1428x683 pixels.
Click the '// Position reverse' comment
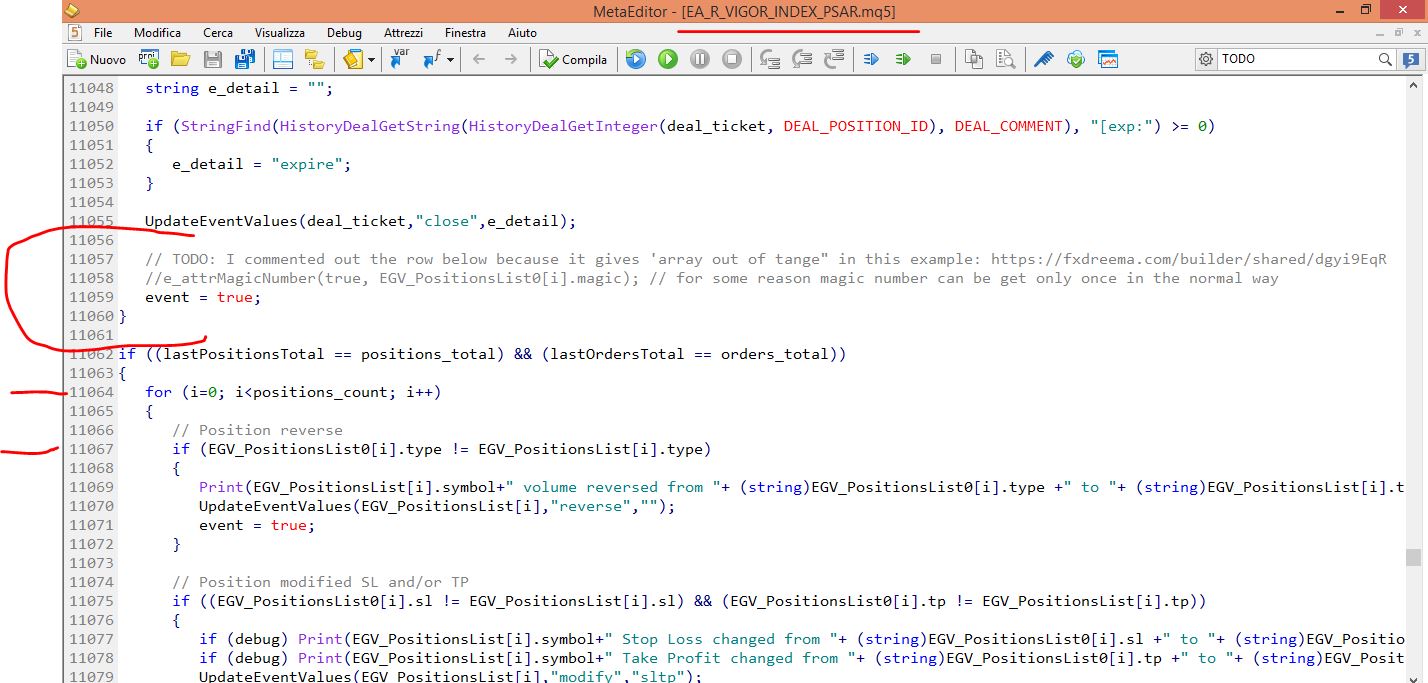click(257, 430)
